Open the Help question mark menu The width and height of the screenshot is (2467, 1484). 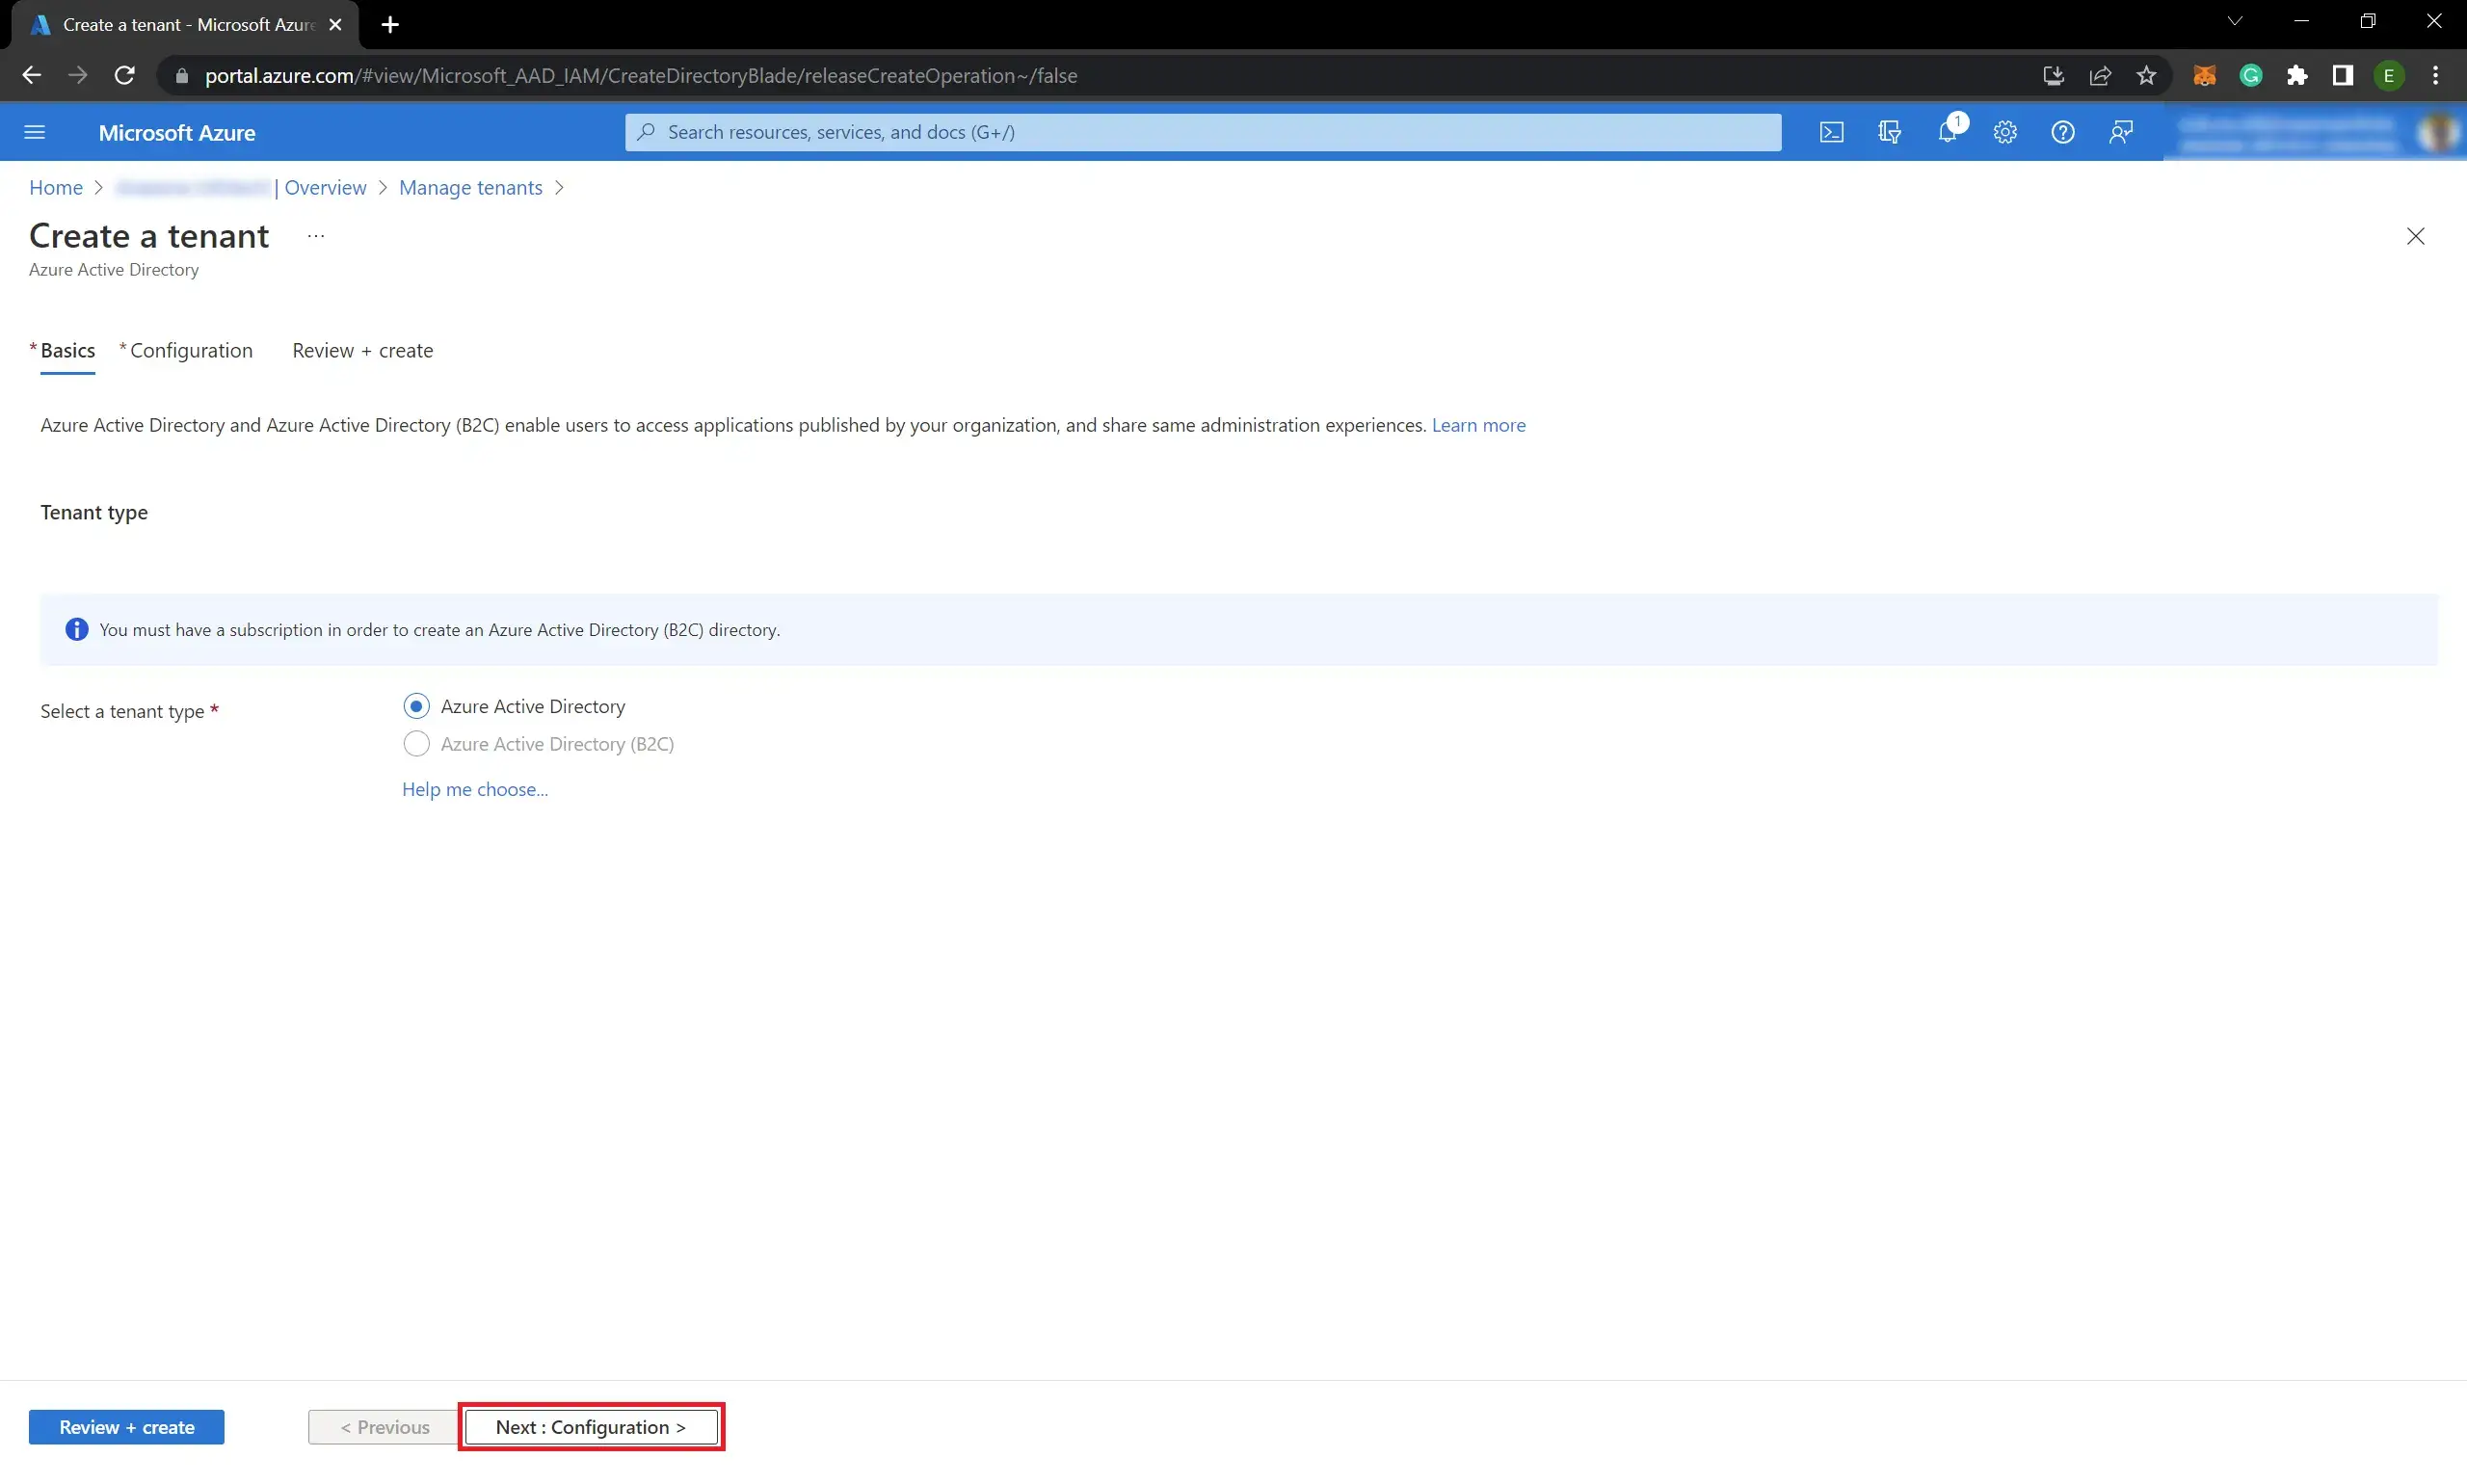pos(2063,132)
